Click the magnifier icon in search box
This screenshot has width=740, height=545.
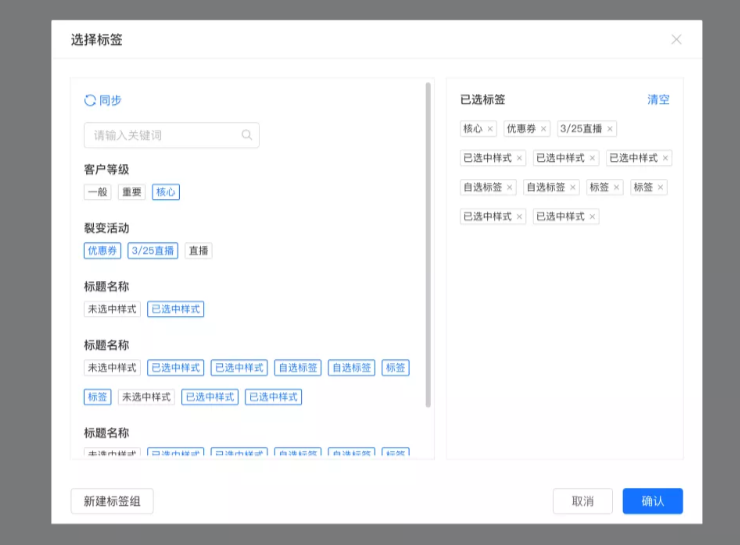(247, 135)
